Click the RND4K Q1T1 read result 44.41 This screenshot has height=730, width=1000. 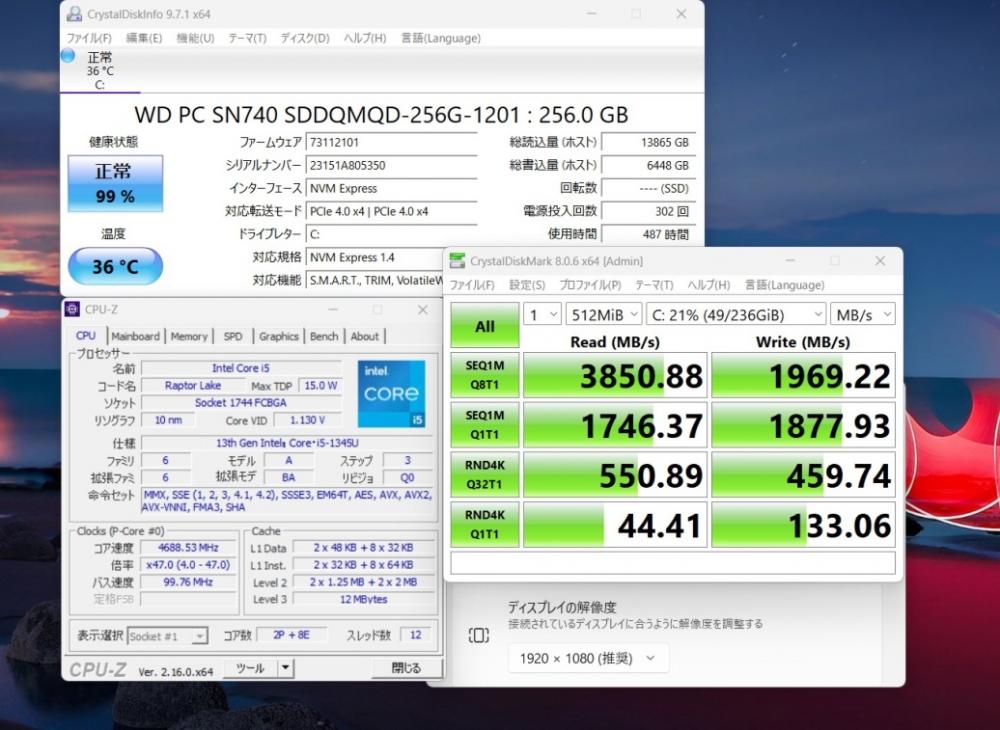(615, 524)
